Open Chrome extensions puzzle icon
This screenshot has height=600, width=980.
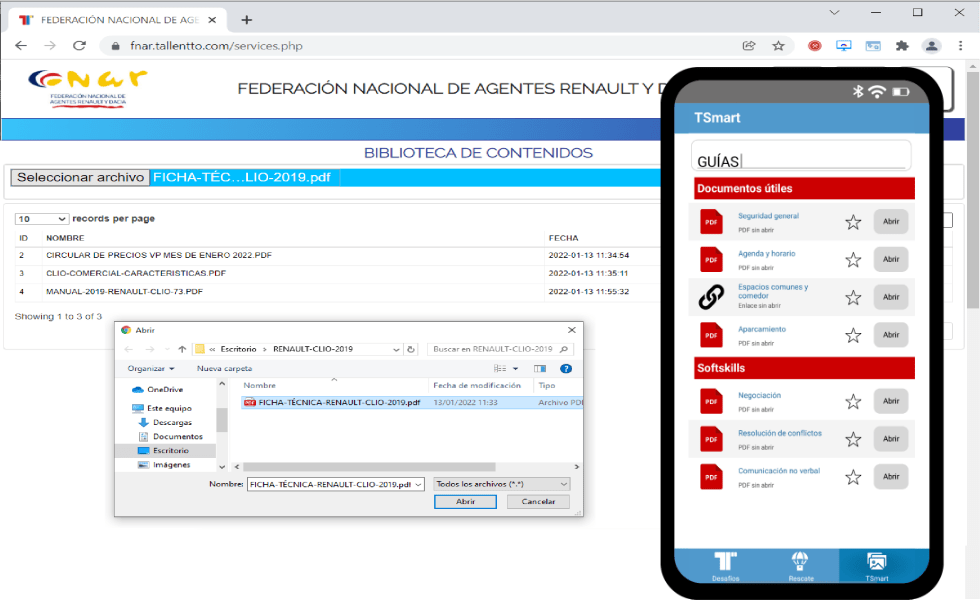pos(902,46)
